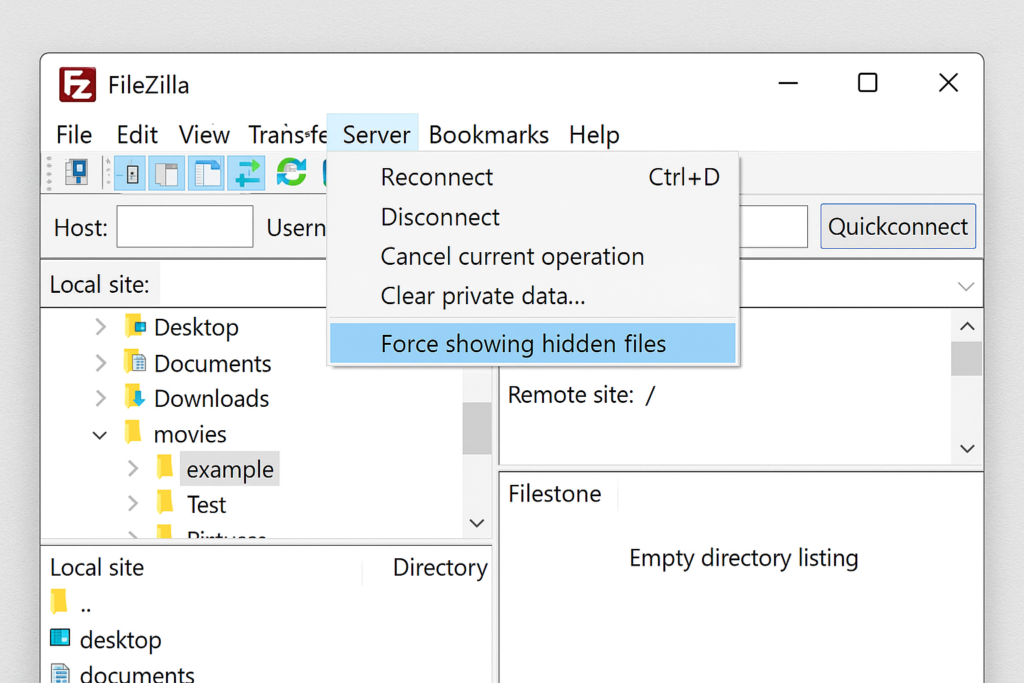Sort by the Filestone column header
This screenshot has width=1024, height=683.
(554, 494)
